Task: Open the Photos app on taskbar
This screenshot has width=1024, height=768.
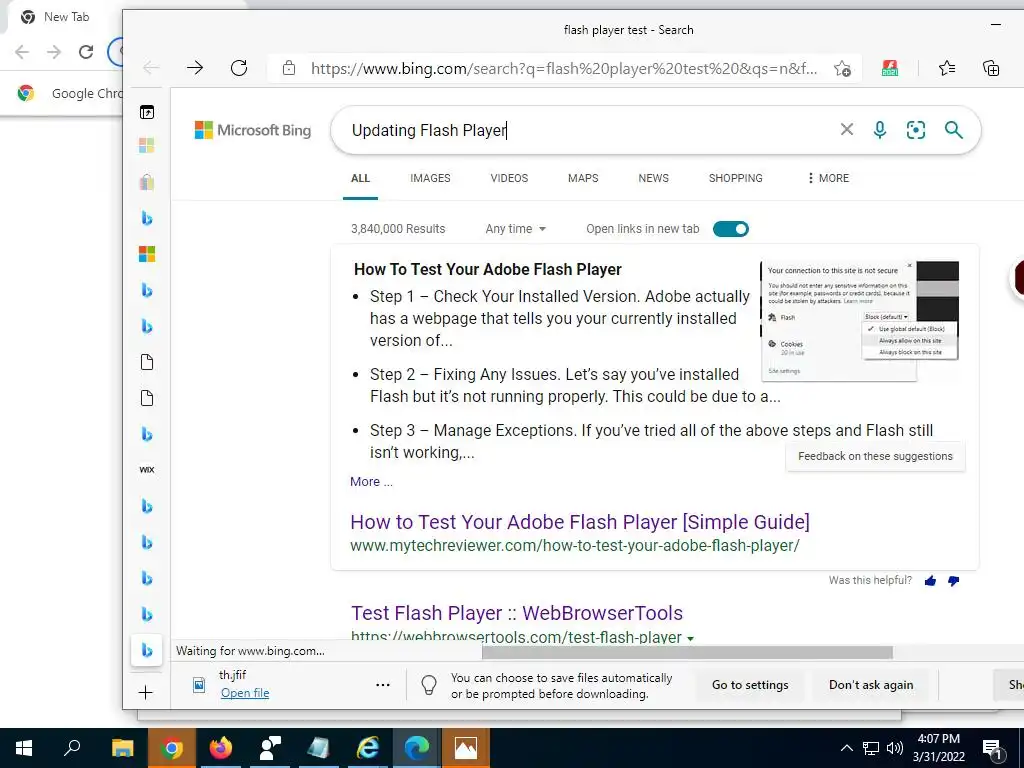Action: (466, 748)
